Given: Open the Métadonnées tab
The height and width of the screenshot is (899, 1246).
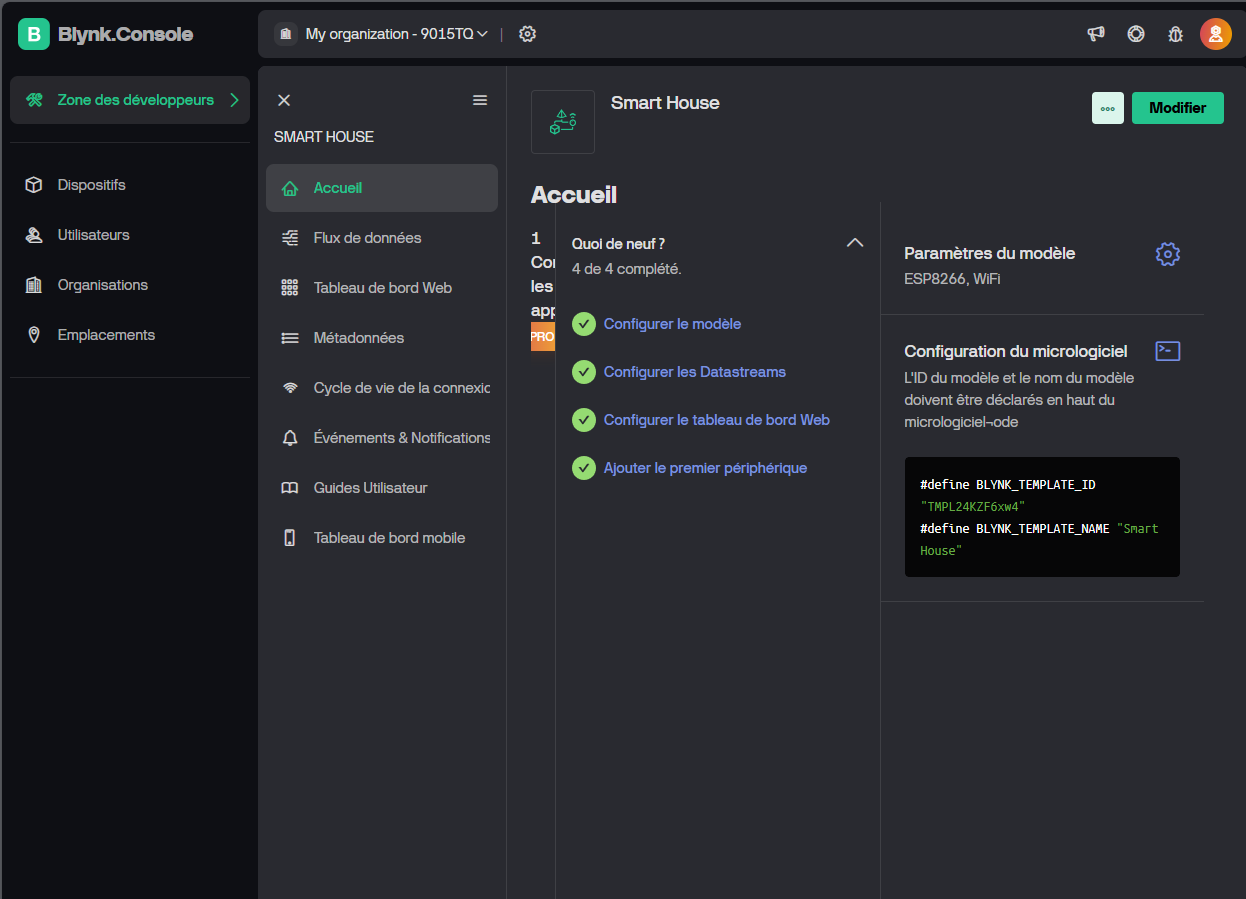Looking at the screenshot, I should (382, 338).
